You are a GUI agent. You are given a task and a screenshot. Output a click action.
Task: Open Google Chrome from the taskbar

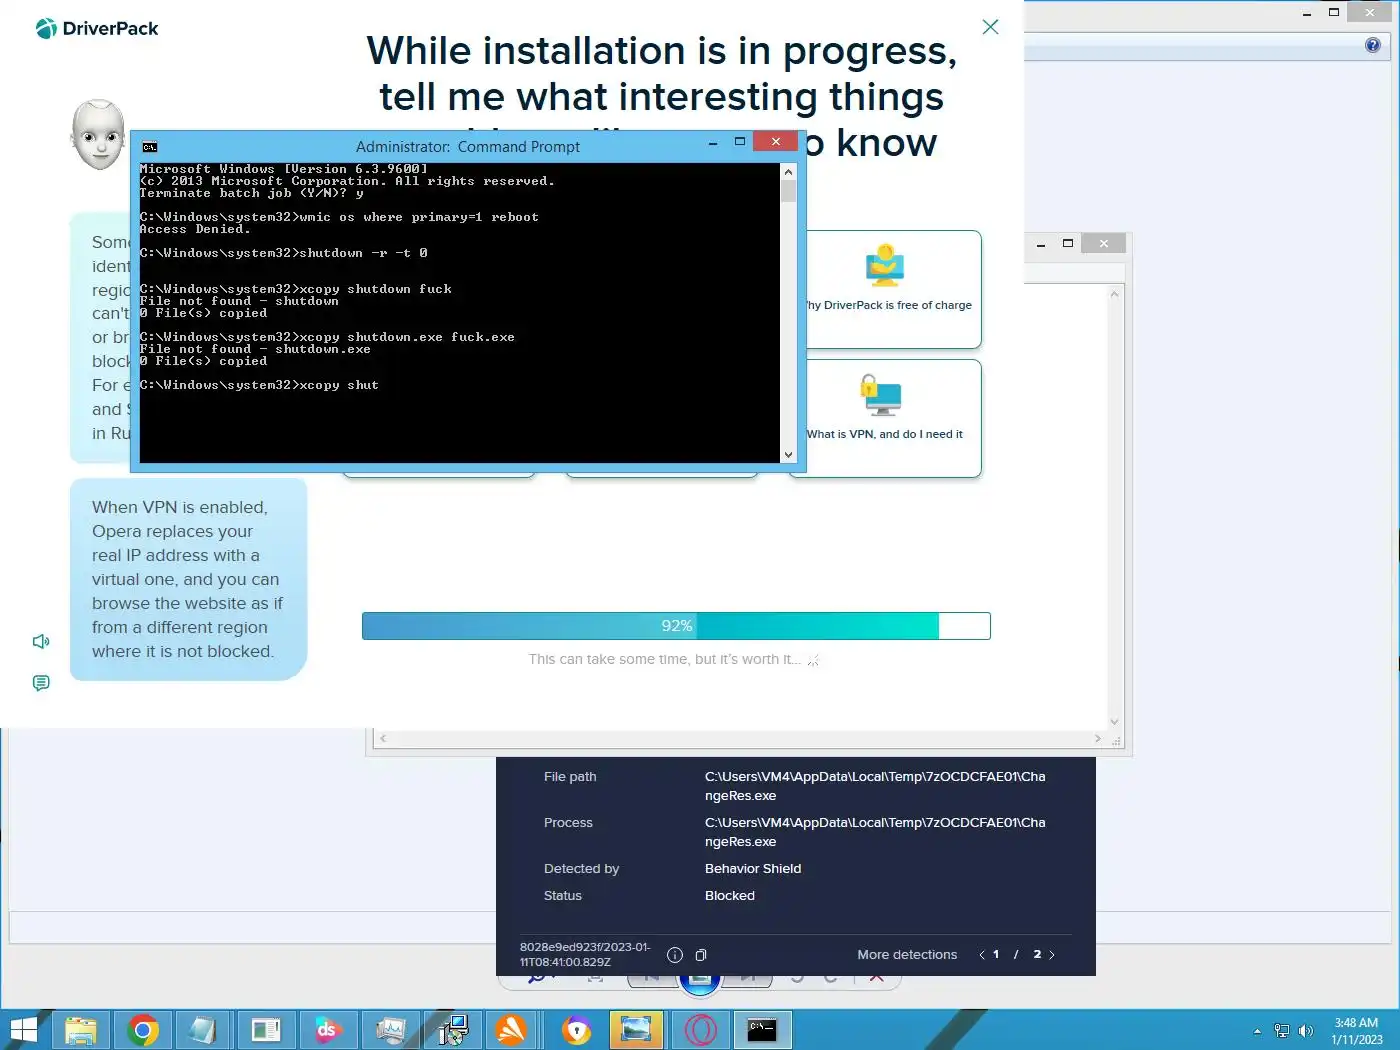coord(143,1030)
